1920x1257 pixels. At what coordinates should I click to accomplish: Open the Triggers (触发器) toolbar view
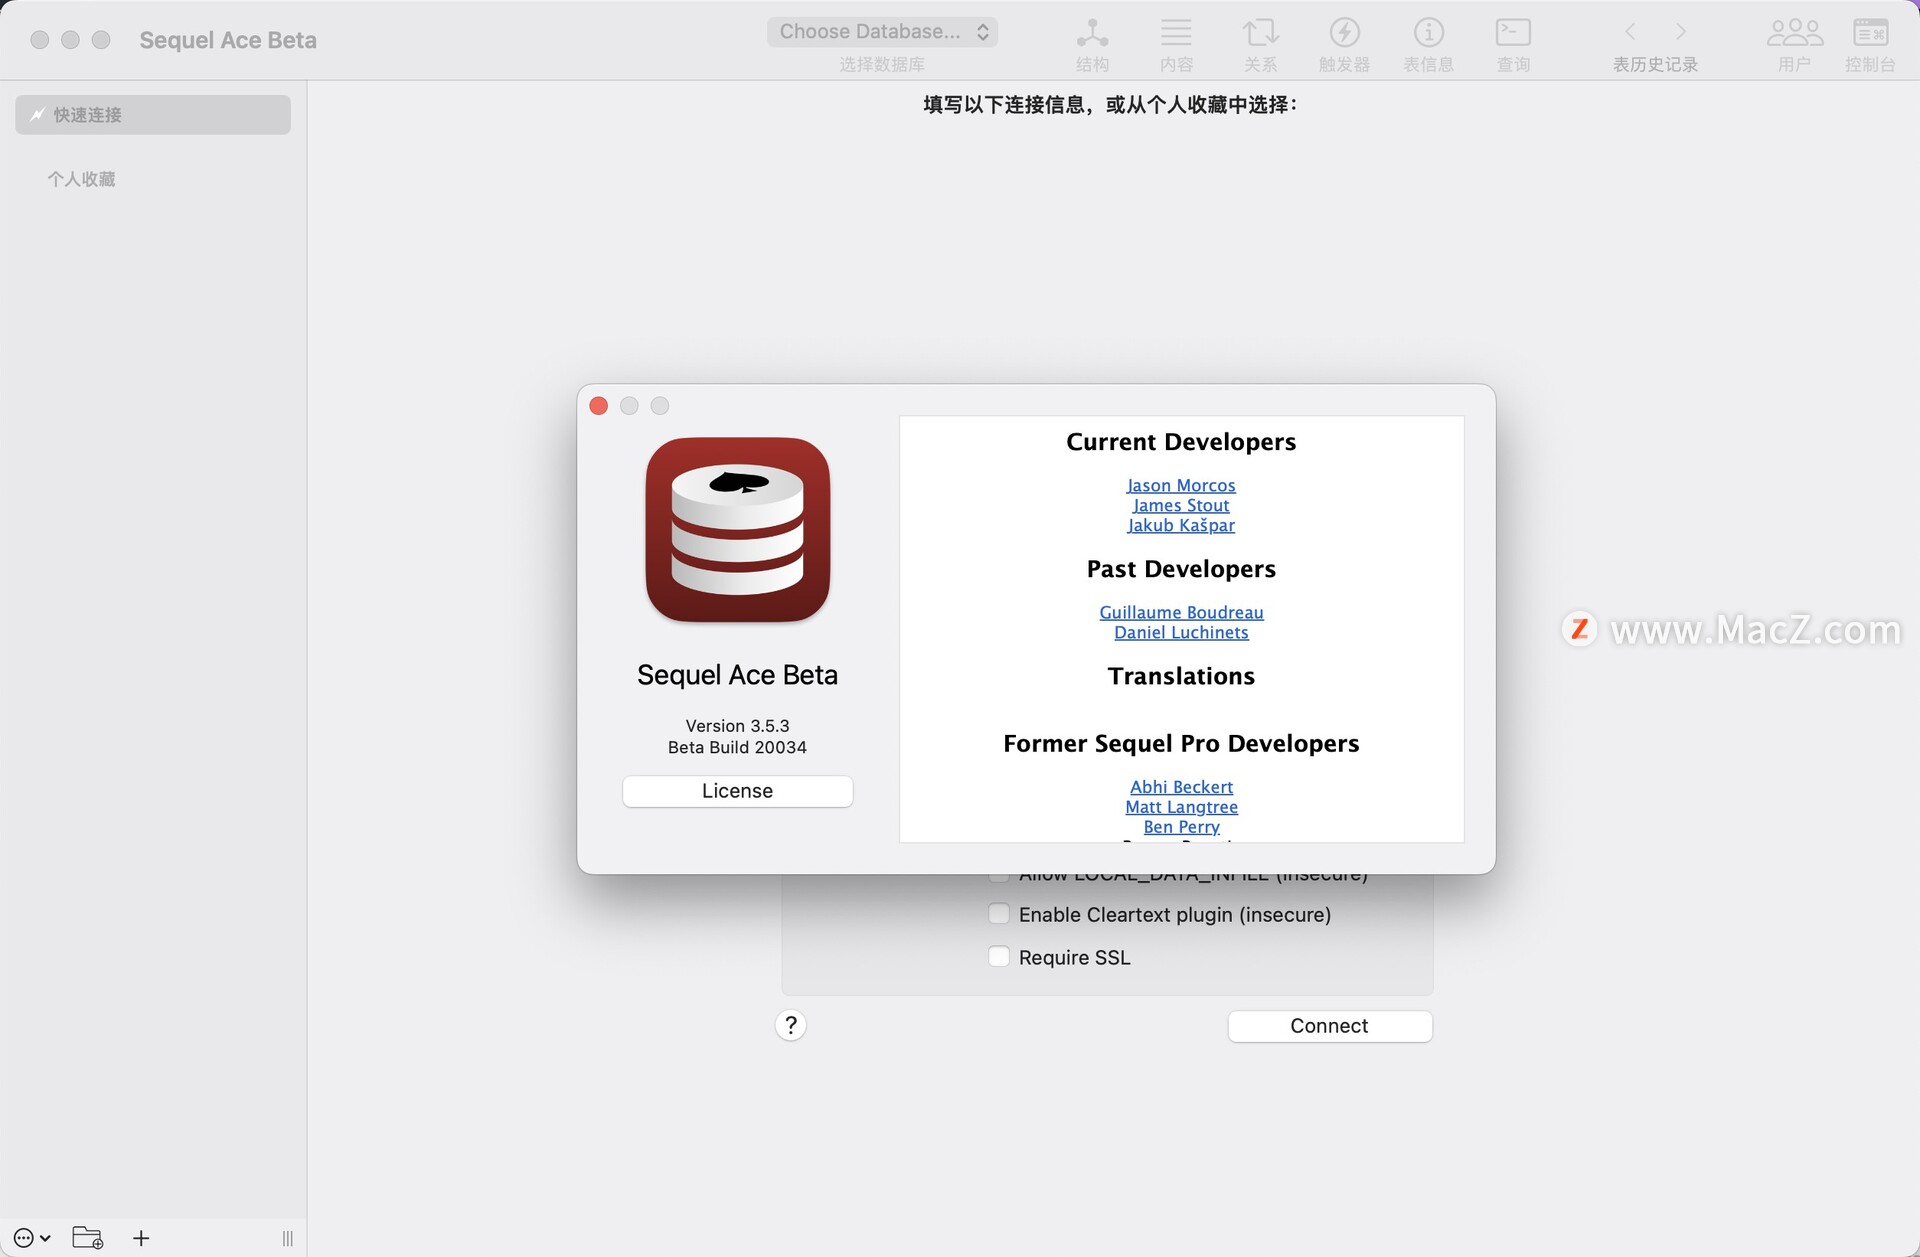pos(1344,45)
